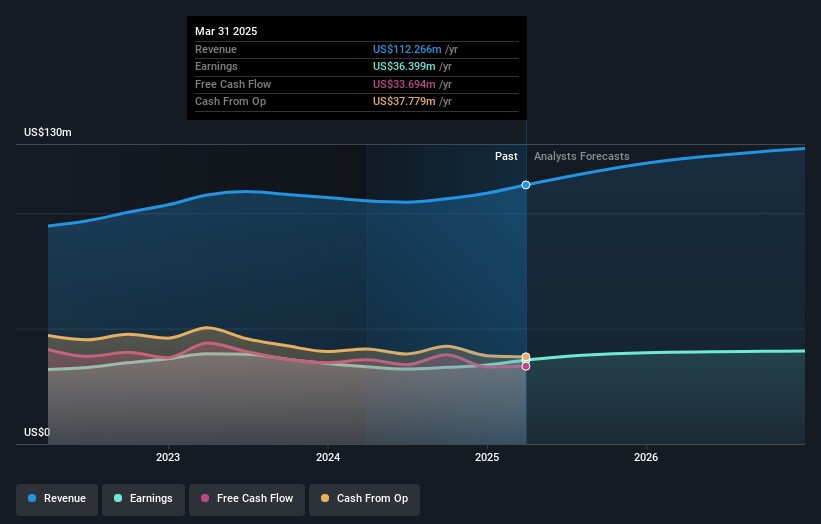Screen dimensions: 821x524
Task: Click the 2023 x-axis label
Action: [168, 458]
